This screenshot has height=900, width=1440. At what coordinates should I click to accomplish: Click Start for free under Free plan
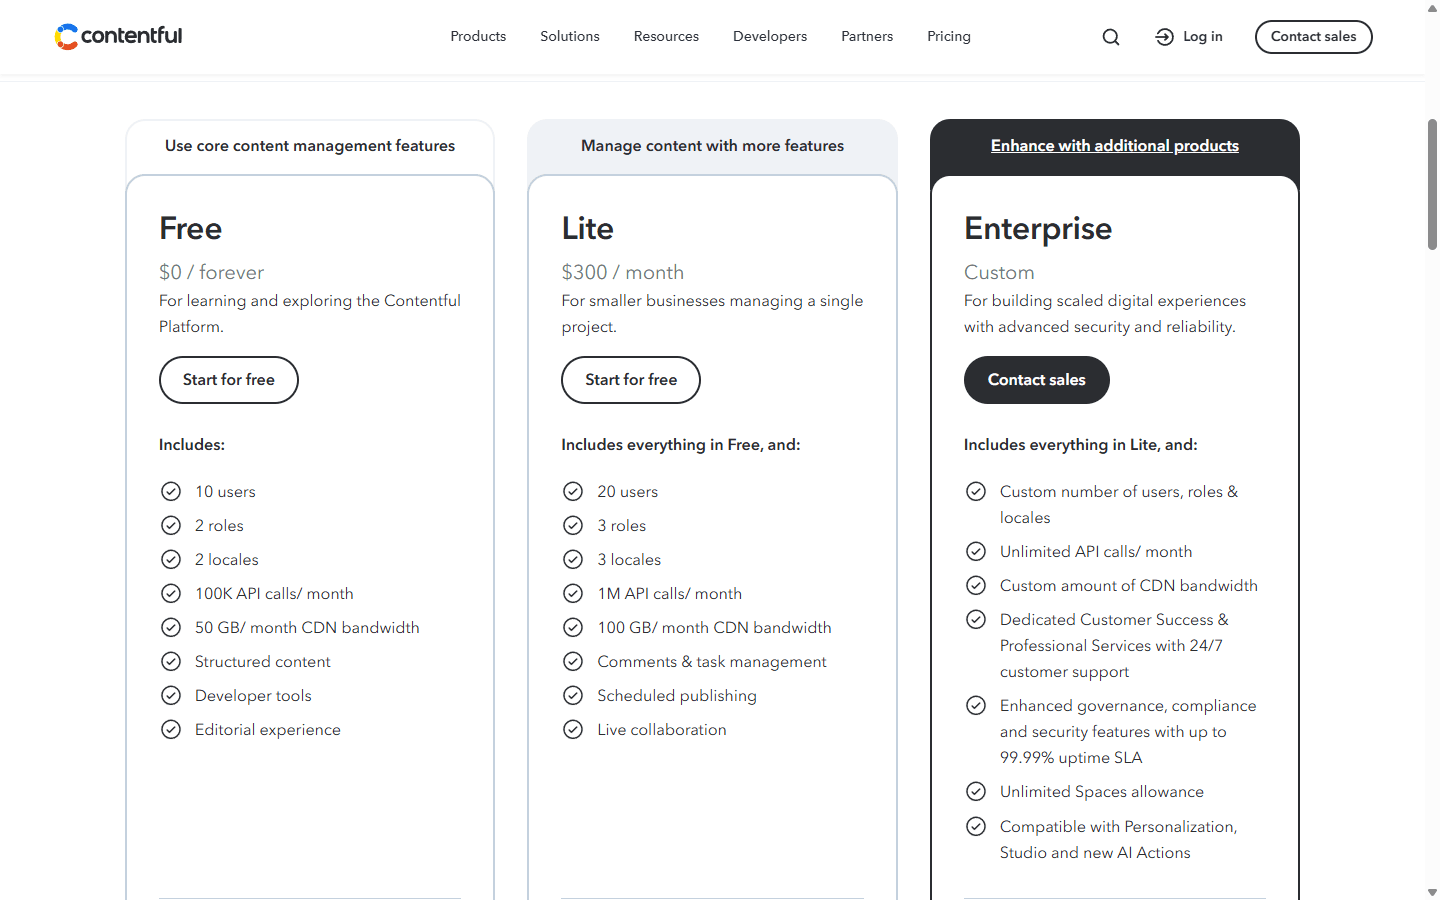[x=229, y=380]
